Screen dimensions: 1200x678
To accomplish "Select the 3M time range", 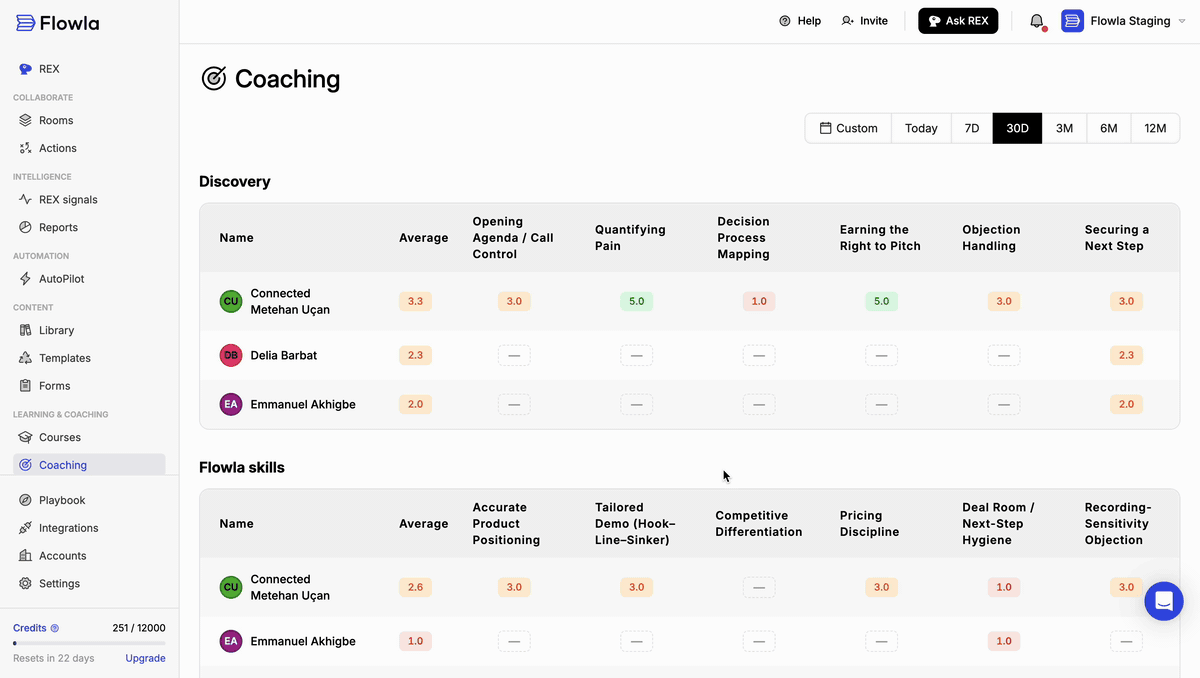I will tap(1064, 128).
